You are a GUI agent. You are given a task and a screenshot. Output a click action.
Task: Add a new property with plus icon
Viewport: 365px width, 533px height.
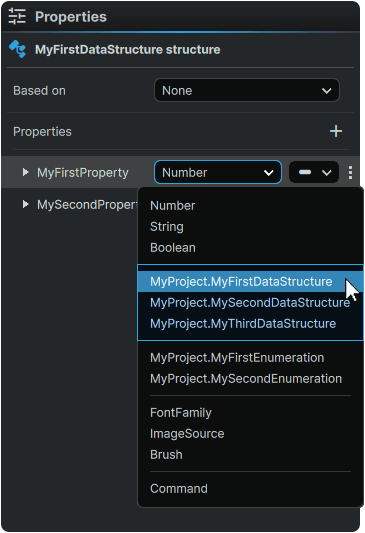pos(336,131)
